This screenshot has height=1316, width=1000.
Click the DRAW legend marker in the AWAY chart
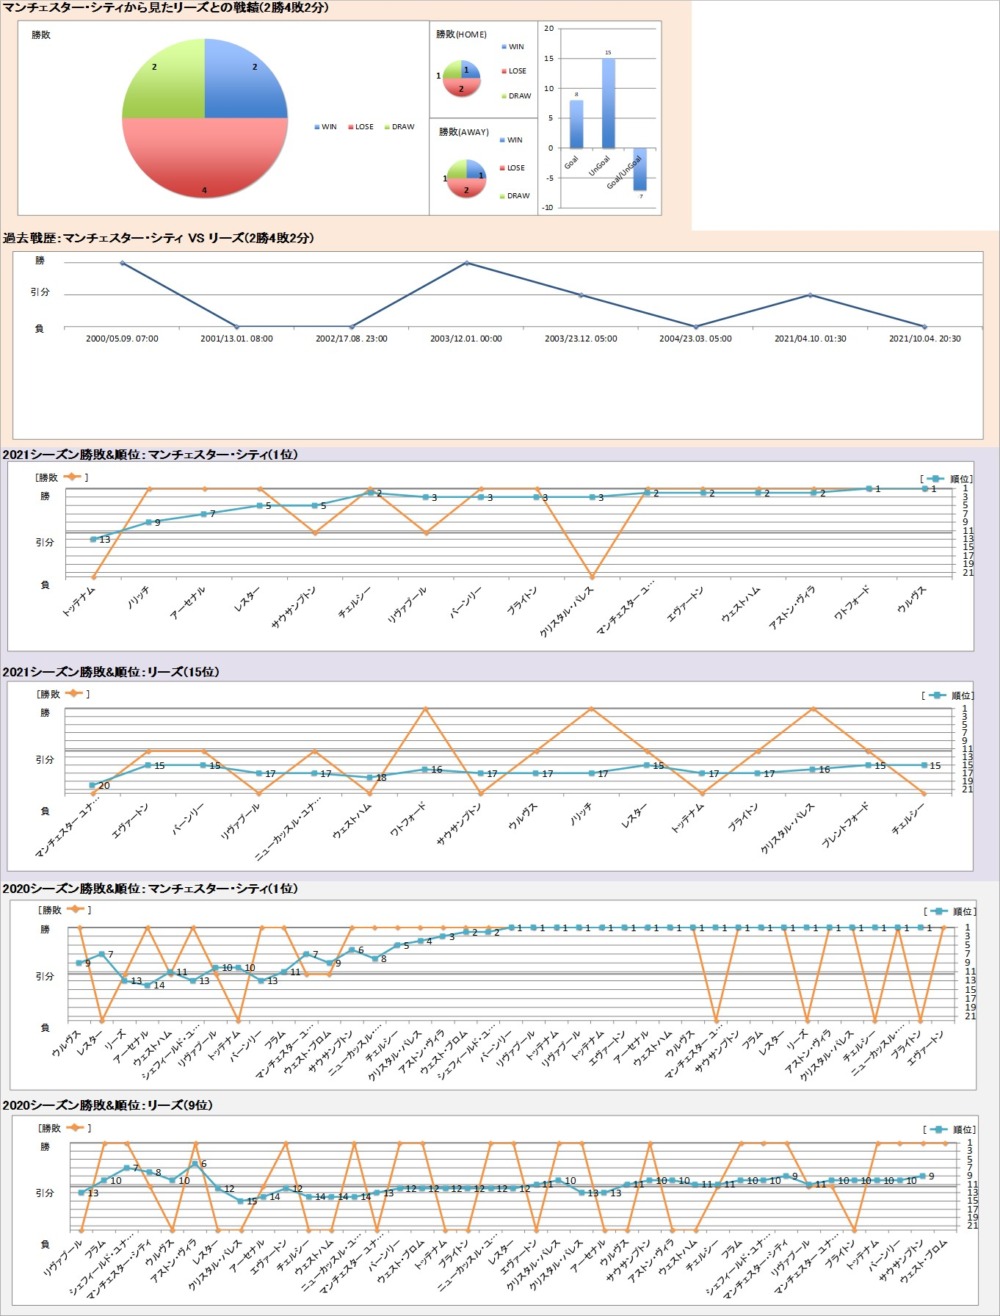click(x=502, y=196)
